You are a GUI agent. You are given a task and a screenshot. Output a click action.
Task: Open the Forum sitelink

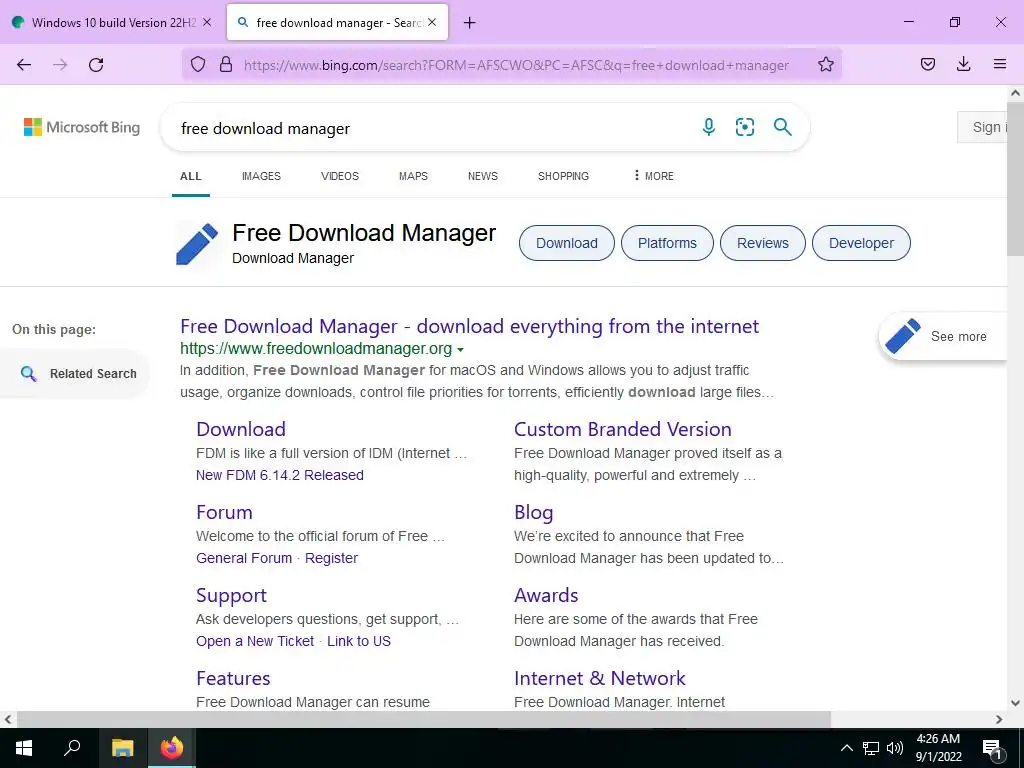(224, 512)
